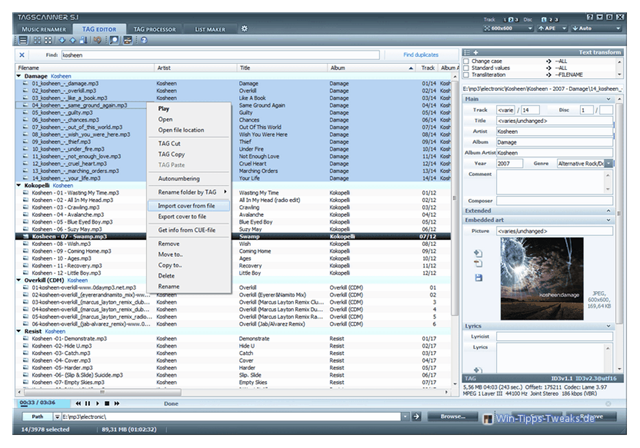
Task: Click the fast-forward playback button
Action: tap(117, 403)
